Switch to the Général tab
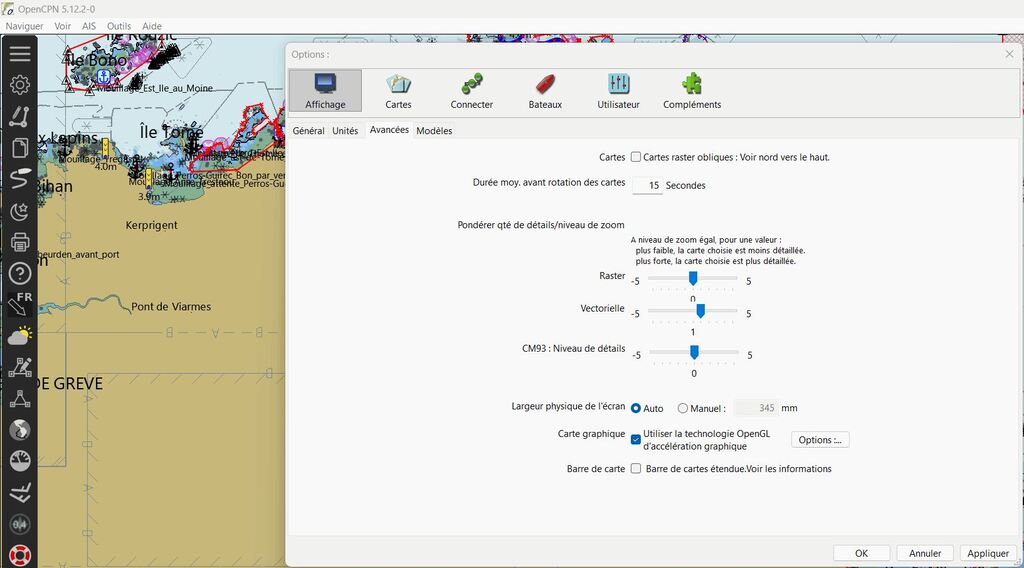The image size is (1024, 568). [308, 131]
